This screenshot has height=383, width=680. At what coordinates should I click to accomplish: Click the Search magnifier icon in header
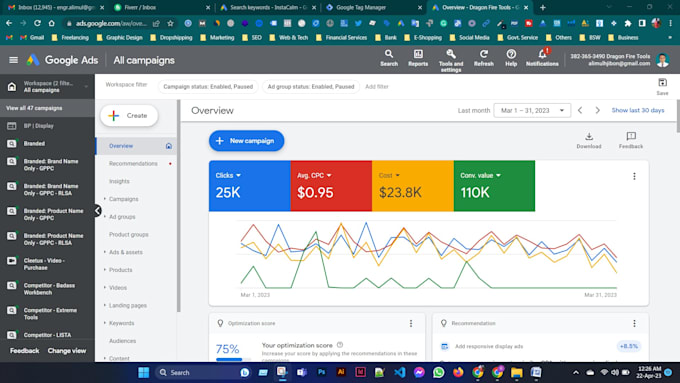coord(389,54)
